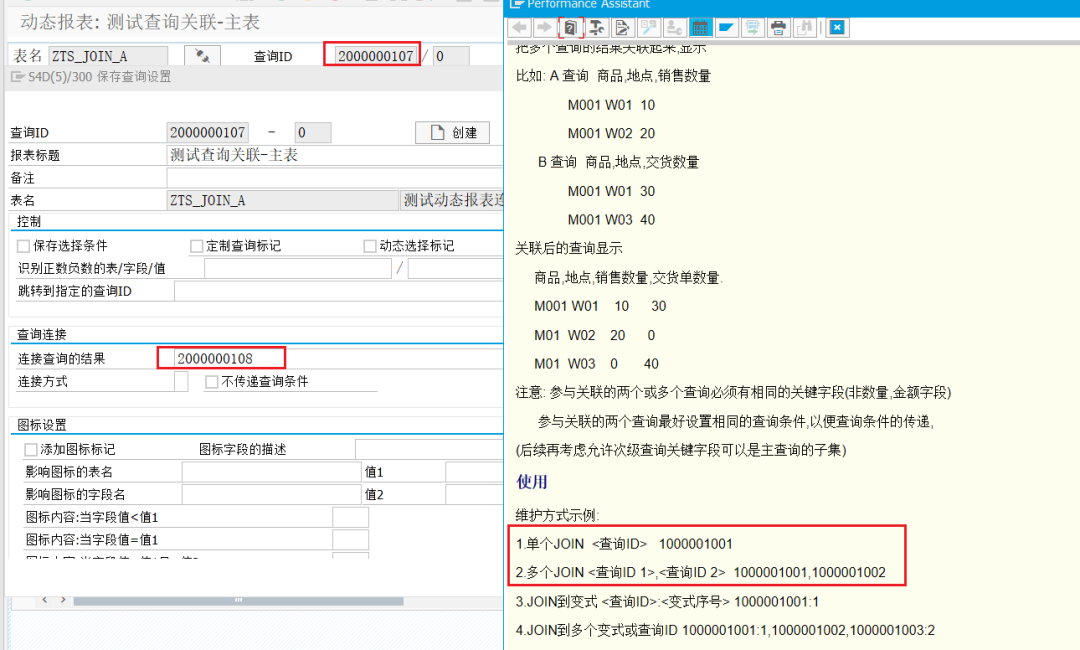Click the 识别正数负数的表/字段/值 first field

298,269
